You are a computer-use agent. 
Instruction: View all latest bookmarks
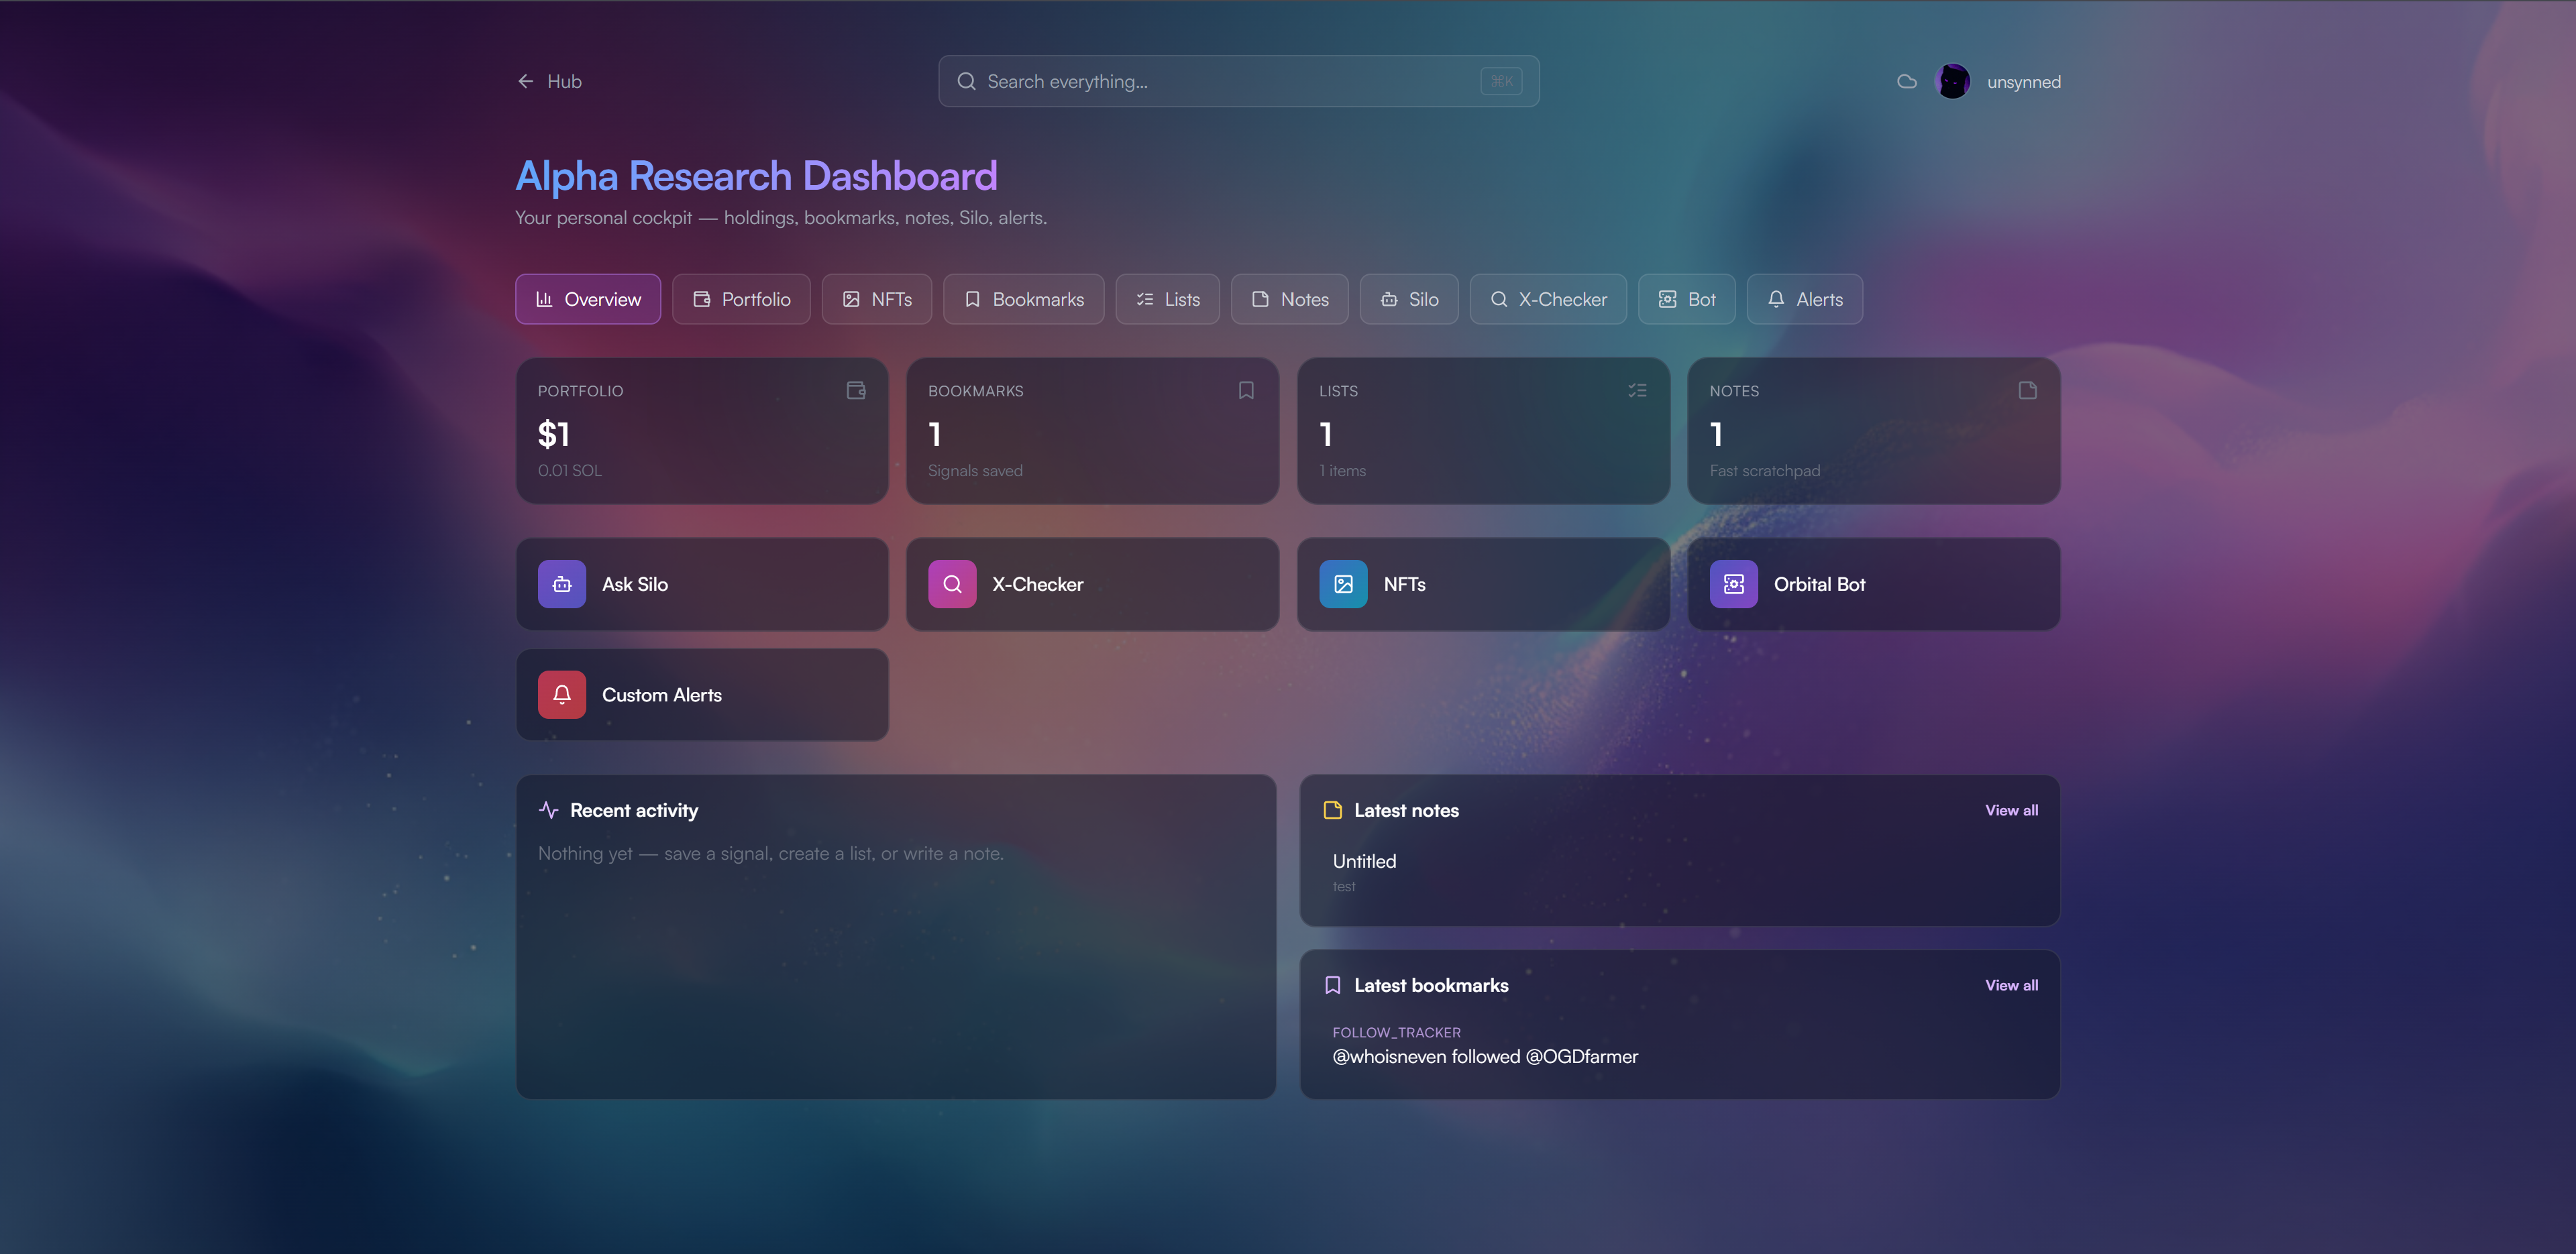pyautogui.click(x=2011, y=985)
